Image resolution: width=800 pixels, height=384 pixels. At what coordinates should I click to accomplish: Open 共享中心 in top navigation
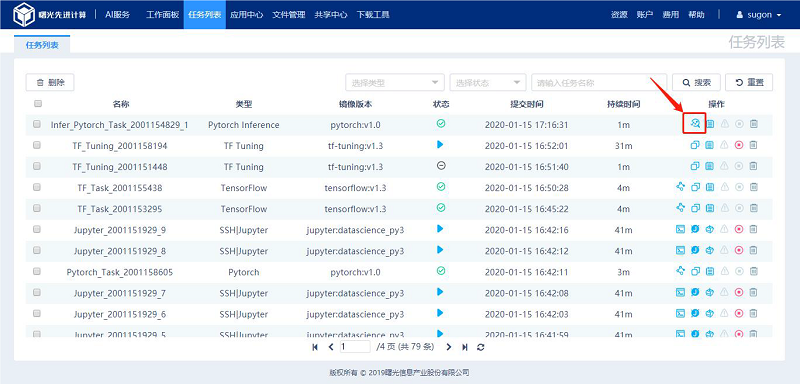pos(331,15)
